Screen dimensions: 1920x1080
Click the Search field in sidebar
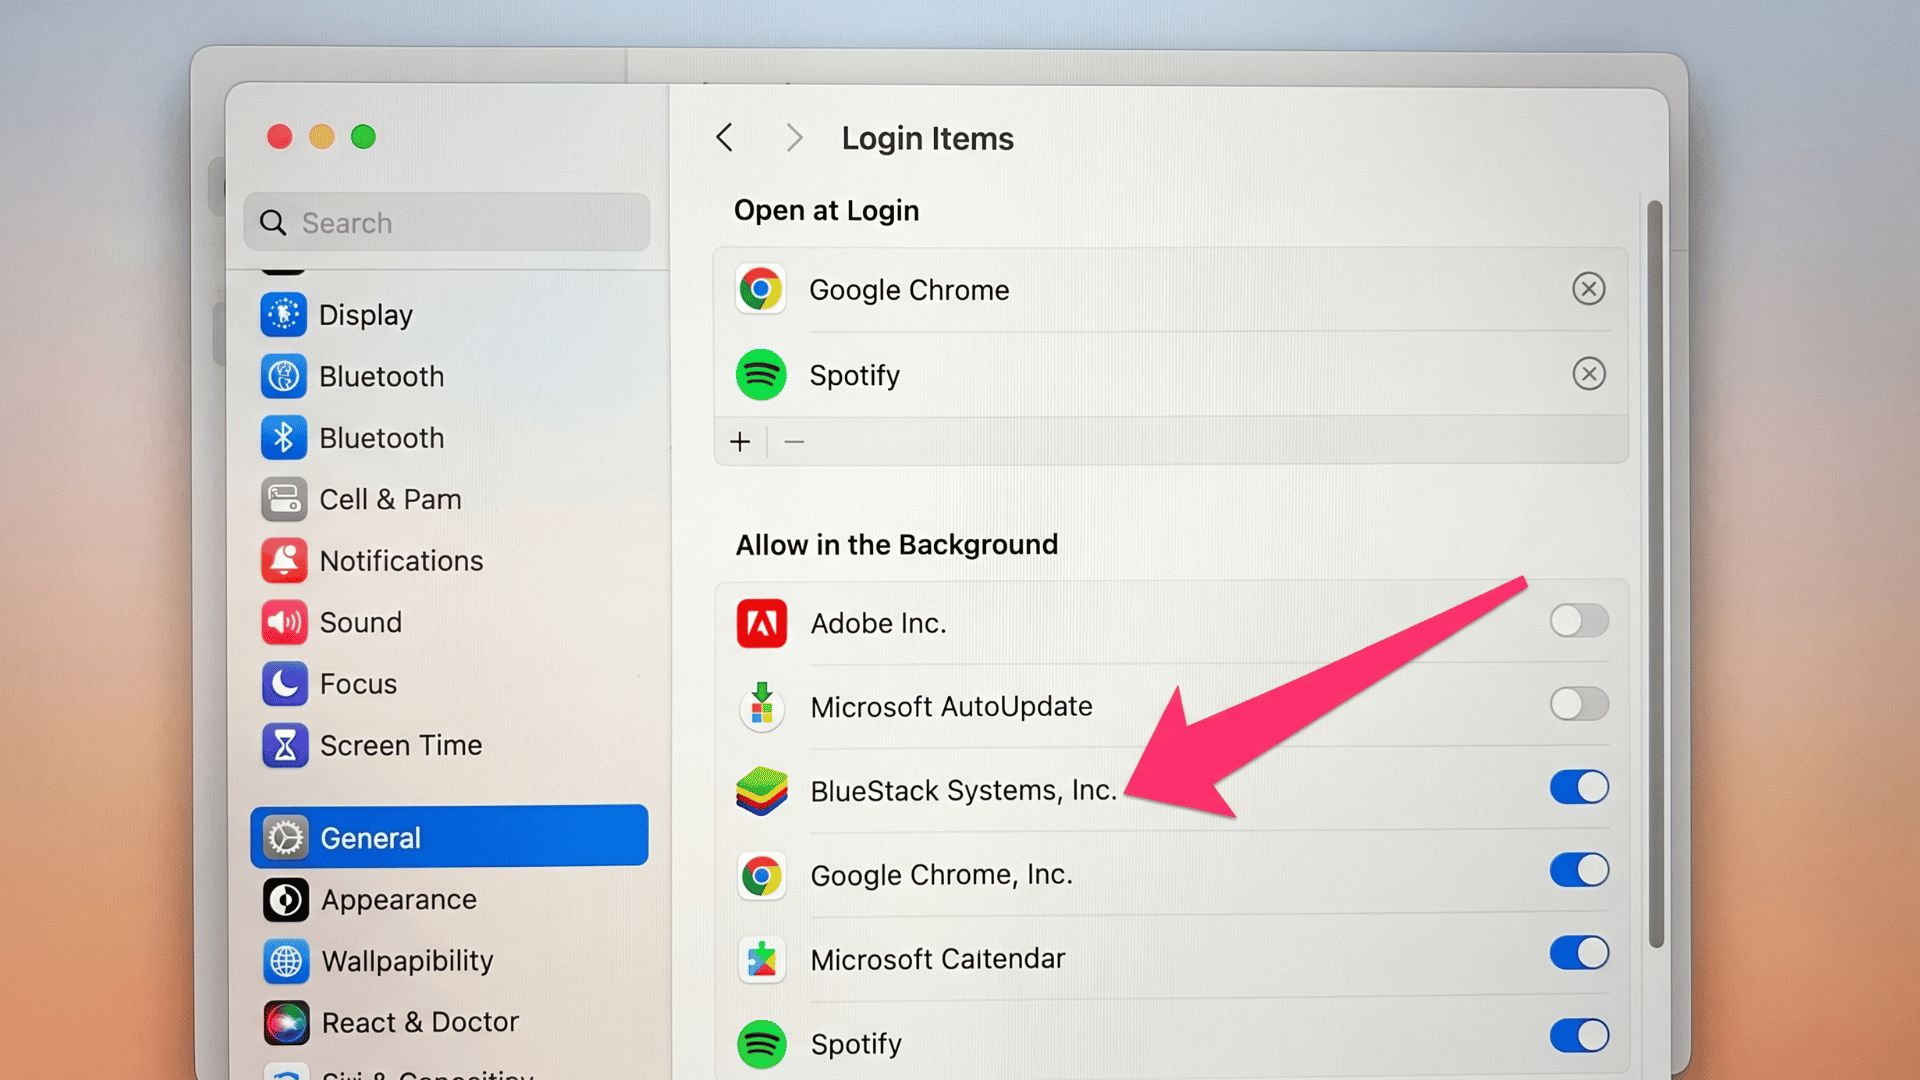tap(447, 222)
